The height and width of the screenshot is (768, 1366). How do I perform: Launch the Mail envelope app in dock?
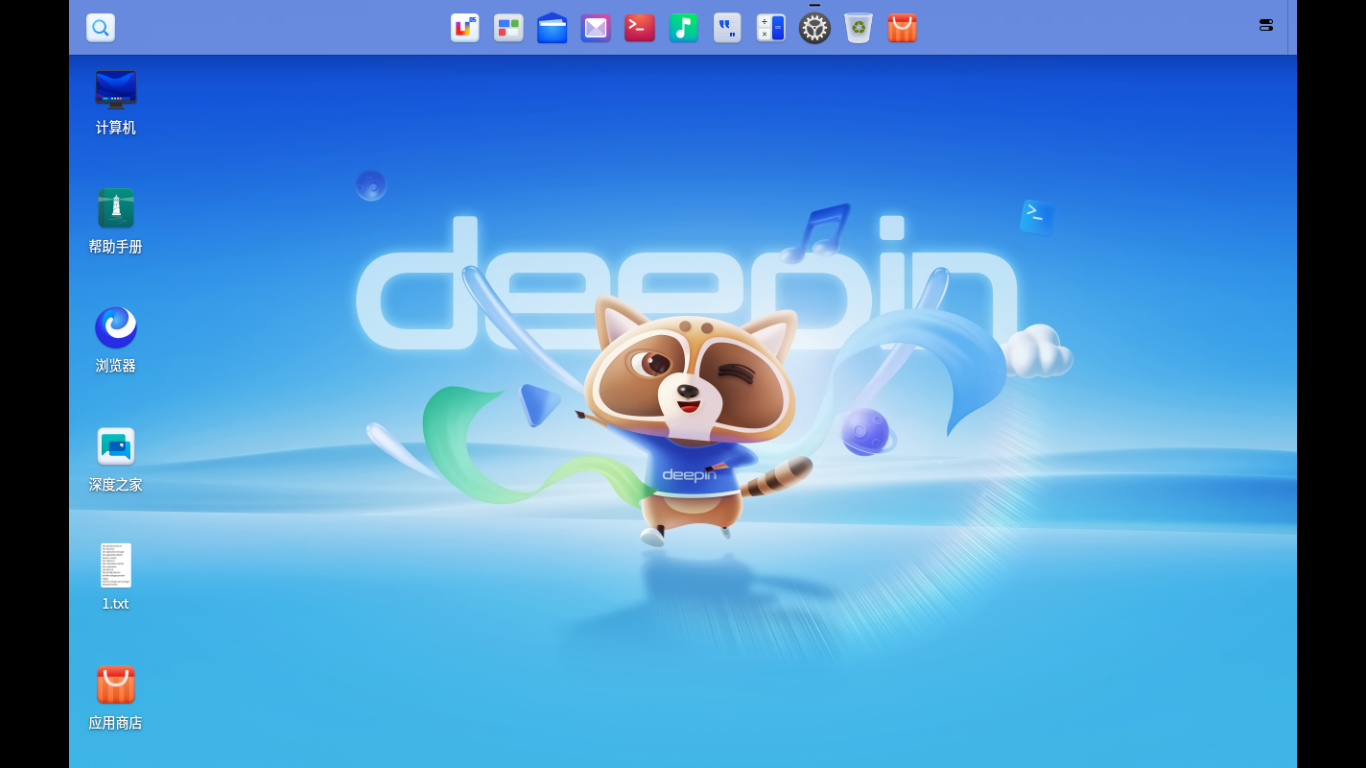tap(596, 27)
